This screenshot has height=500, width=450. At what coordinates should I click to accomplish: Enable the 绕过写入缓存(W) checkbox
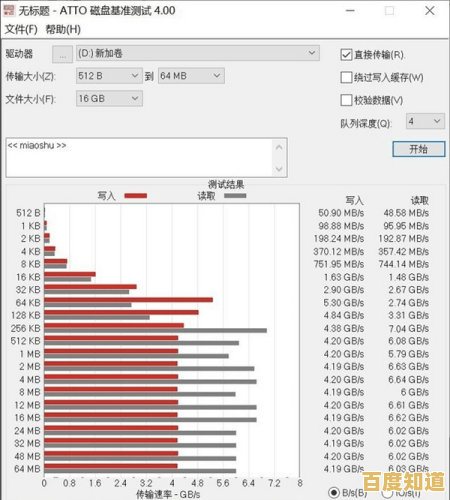(346, 77)
